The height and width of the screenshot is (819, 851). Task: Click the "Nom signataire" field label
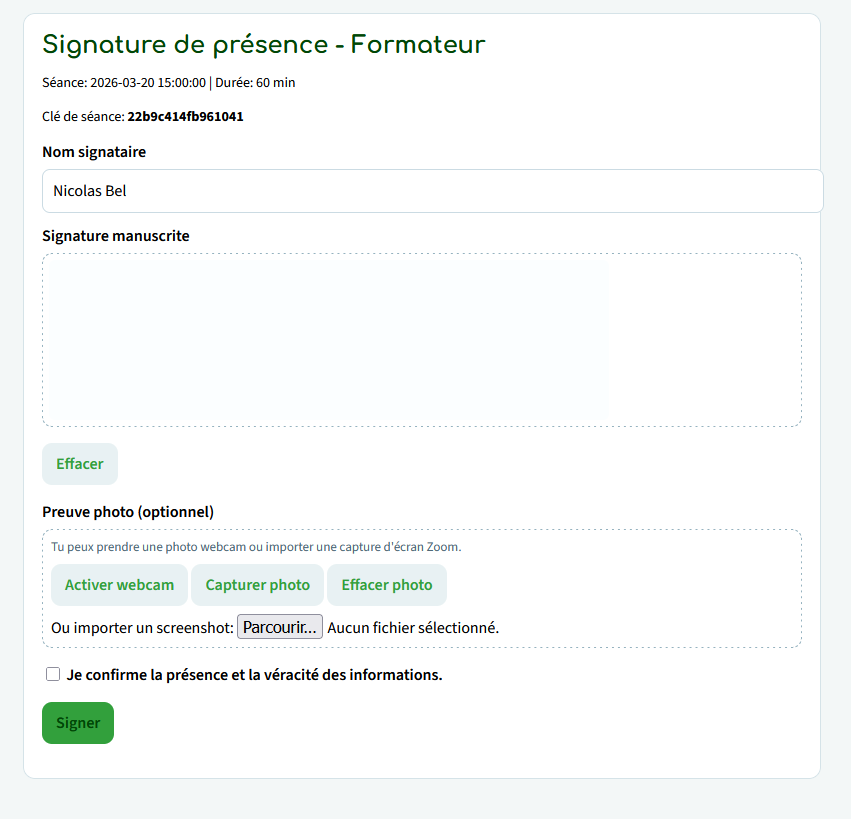[94, 152]
